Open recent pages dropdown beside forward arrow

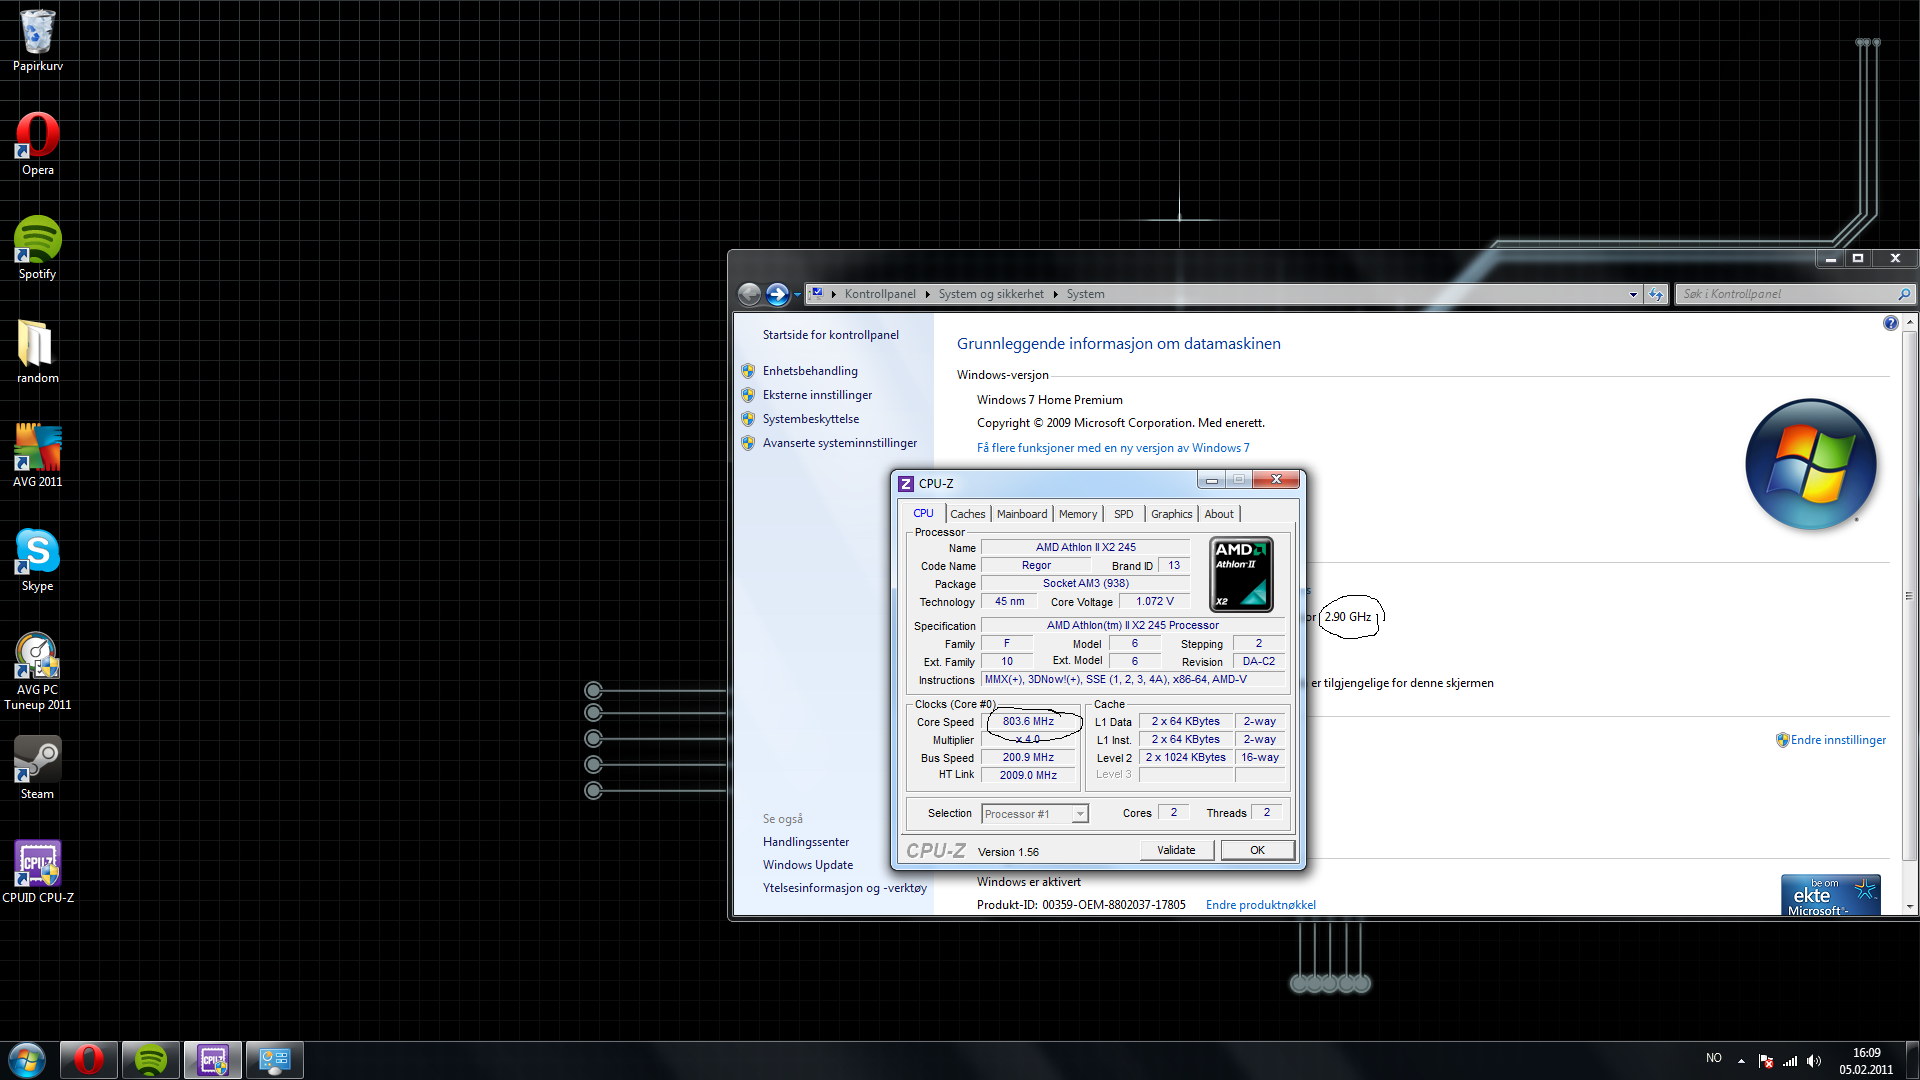[x=797, y=294]
